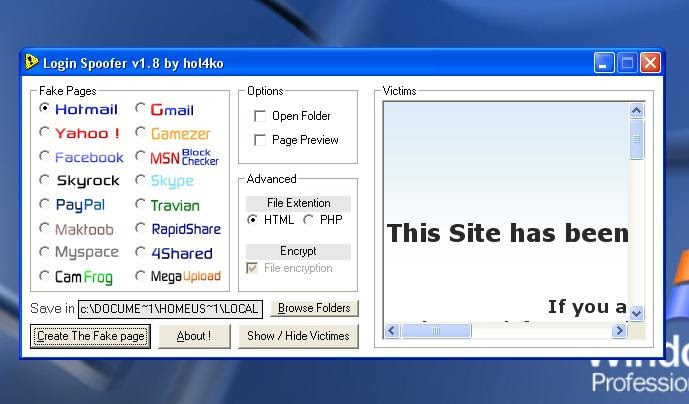
Task: Pick the Skyrock option
Action: click(44, 180)
